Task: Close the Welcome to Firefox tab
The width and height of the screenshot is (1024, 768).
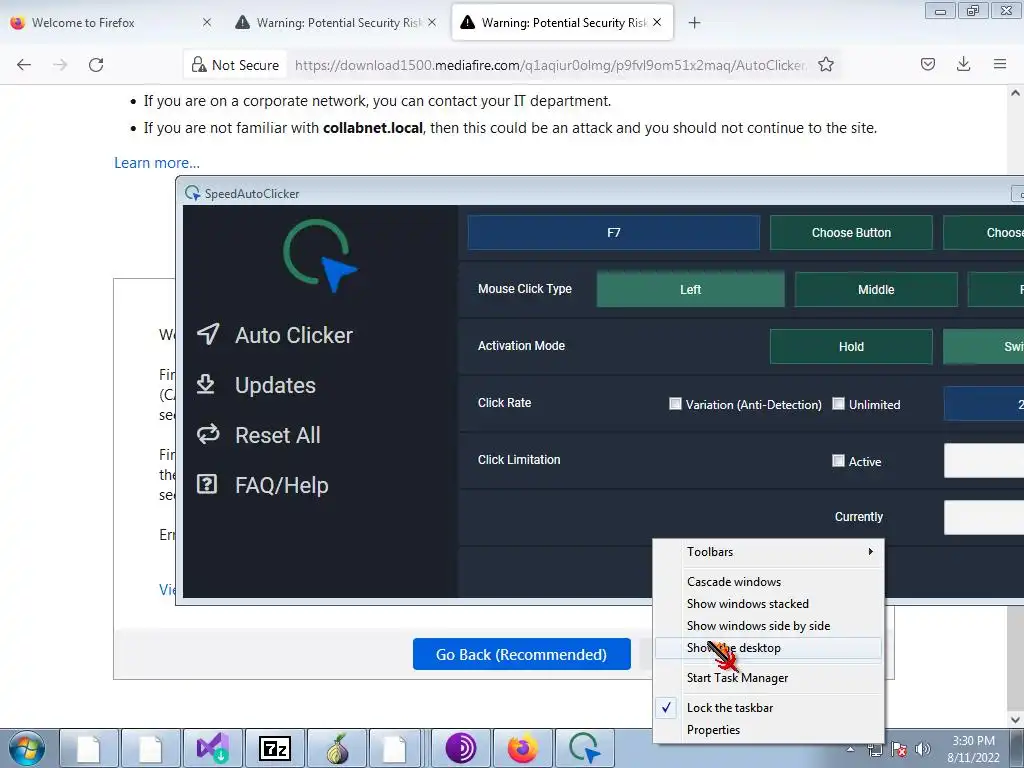Action: click(206, 22)
